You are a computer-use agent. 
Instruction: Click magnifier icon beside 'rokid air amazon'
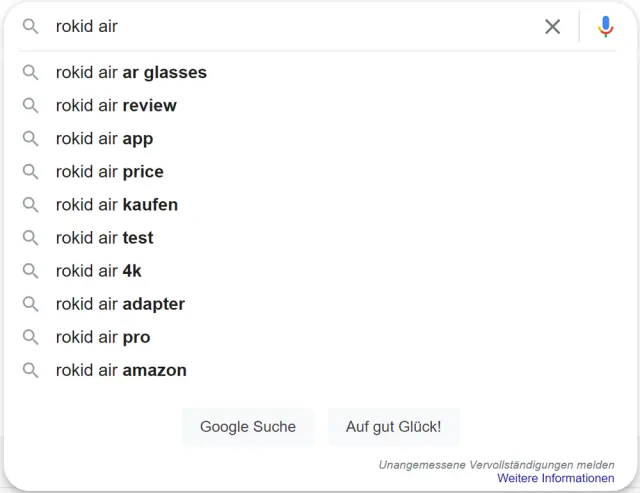click(x=31, y=370)
